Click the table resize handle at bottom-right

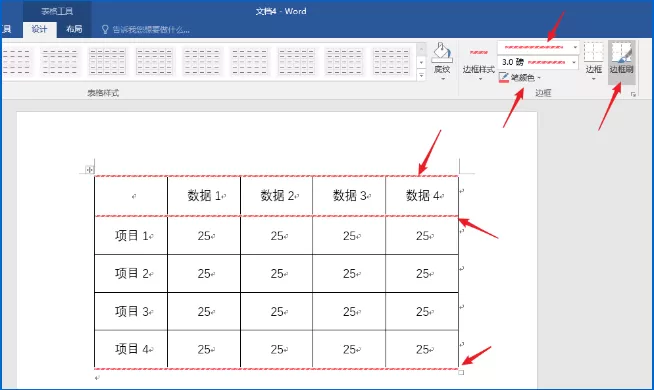click(x=461, y=372)
